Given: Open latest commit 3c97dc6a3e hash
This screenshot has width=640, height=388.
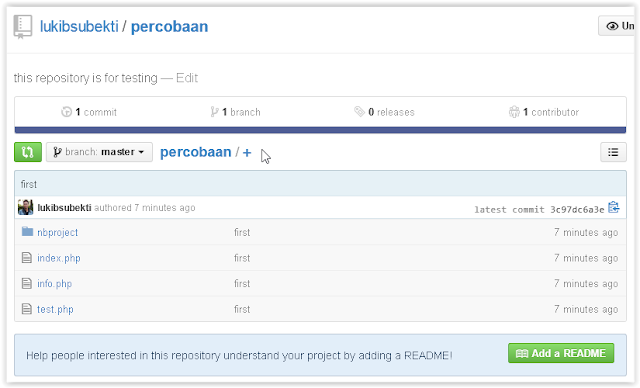Looking at the screenshot, I should tap(577, 210).
